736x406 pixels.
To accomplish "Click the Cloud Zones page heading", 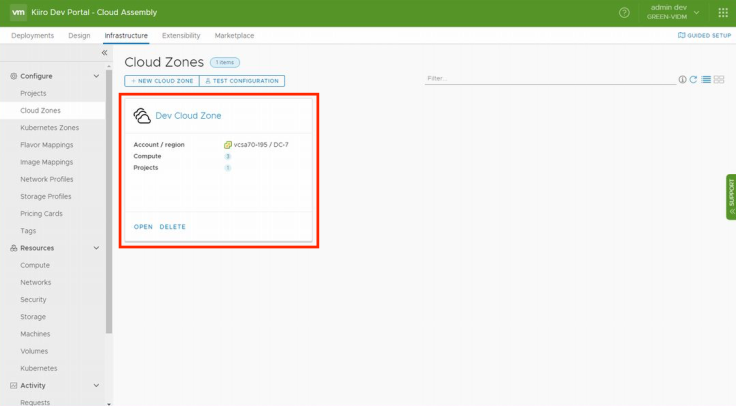I will [164, 62].
